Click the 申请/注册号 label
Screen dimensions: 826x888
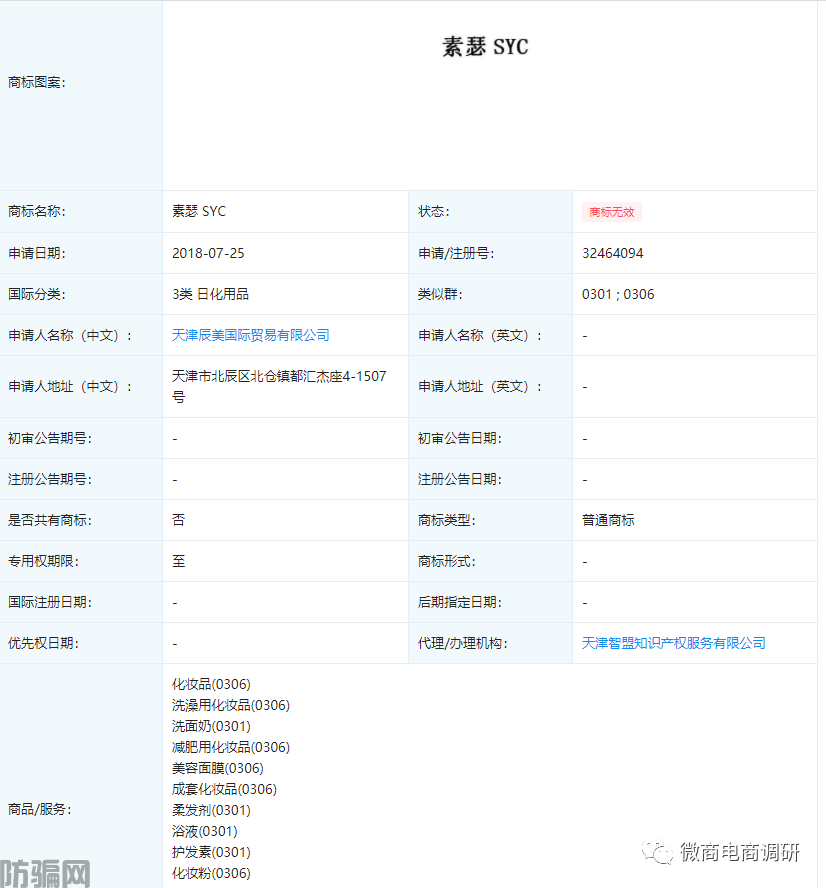(456, 253)
